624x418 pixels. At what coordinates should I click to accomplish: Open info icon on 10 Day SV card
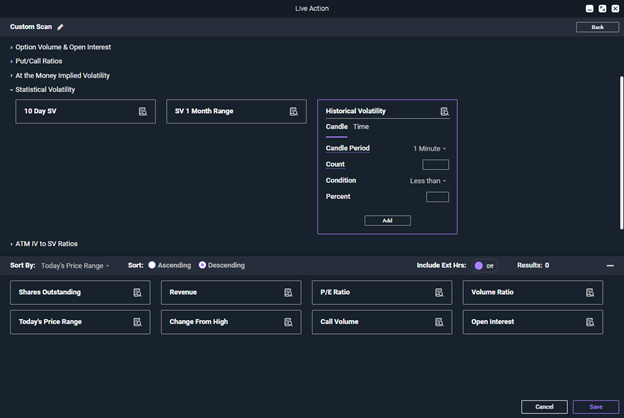click(x=142, y=111)
